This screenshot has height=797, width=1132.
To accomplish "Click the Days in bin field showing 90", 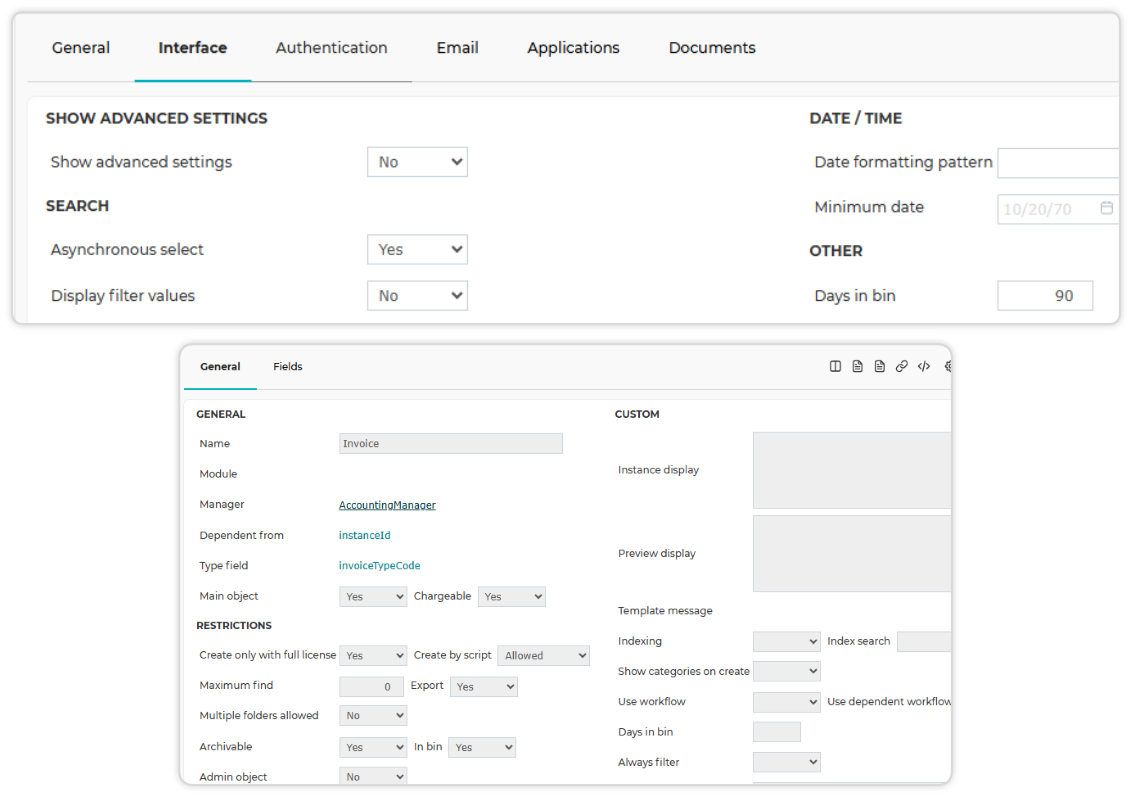I will [x=1045, y=296].
